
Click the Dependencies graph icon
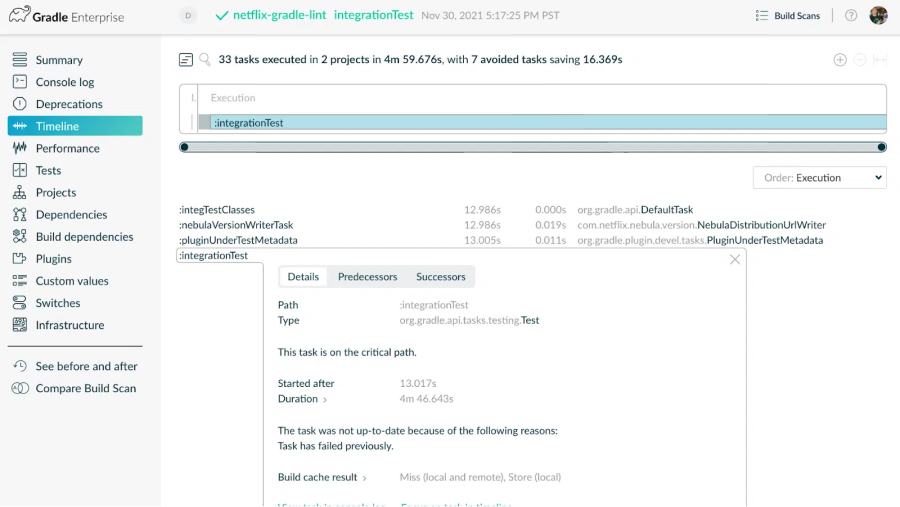coord(20,214)
